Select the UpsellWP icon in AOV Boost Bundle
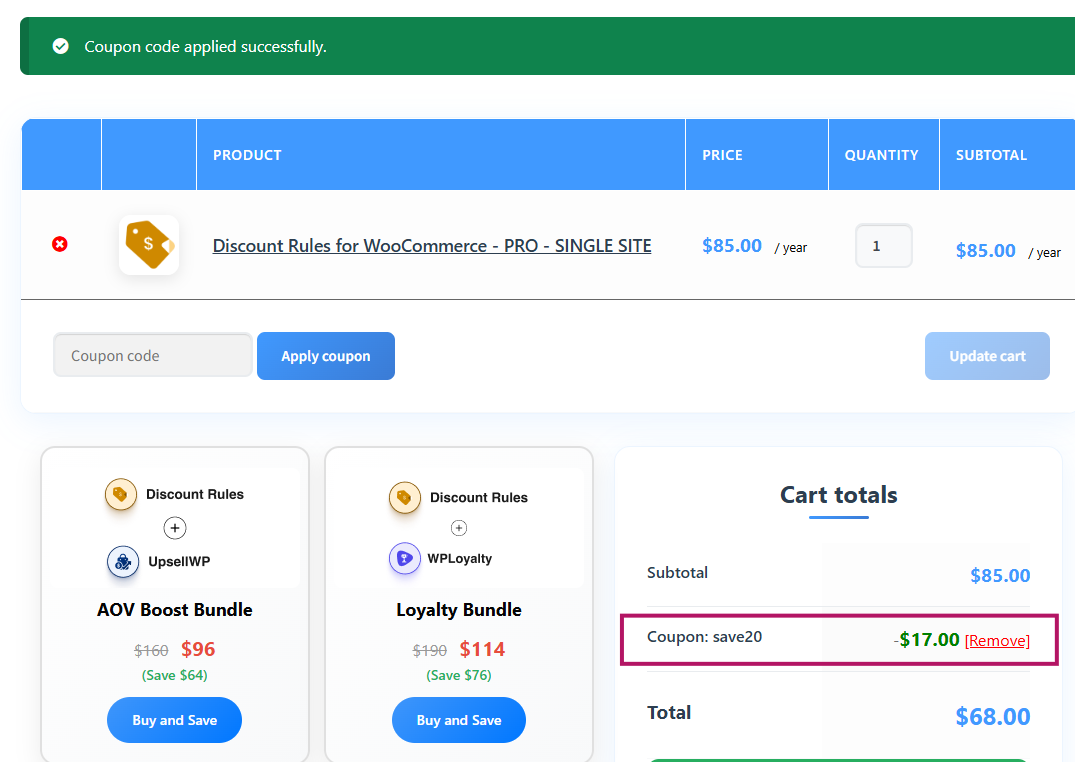Viewport: 1075px width, 762px height. click(122, 562)
